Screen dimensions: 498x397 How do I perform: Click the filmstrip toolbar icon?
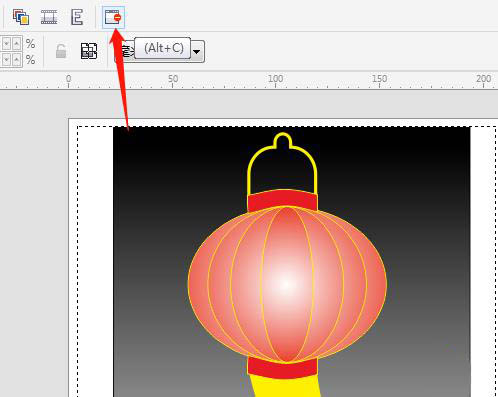49,17
